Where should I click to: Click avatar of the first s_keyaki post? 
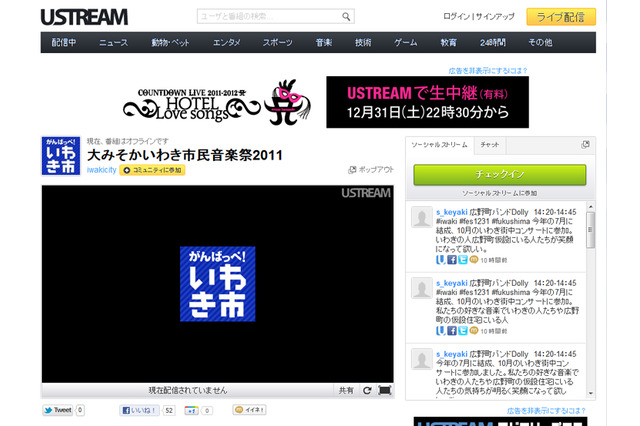tap(422, 217)
